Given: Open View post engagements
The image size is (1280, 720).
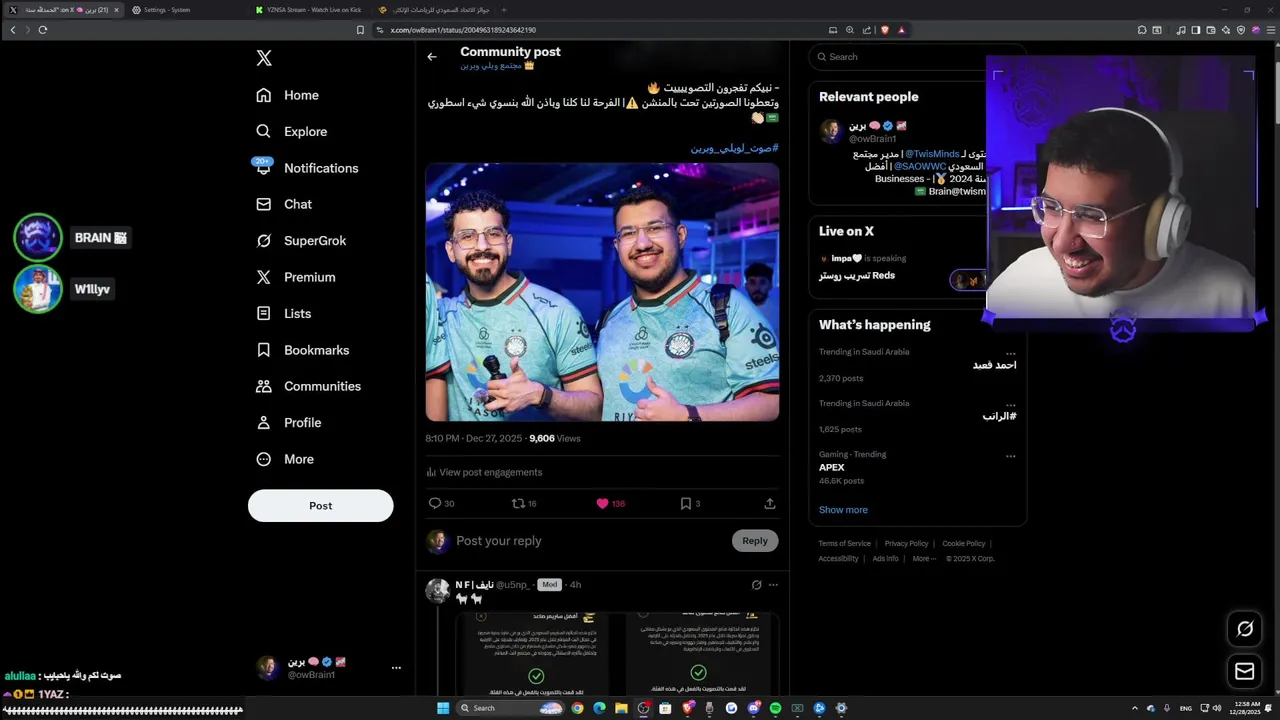Looking at the screenshot, I should pyautogui.click(x=484, y=472).
